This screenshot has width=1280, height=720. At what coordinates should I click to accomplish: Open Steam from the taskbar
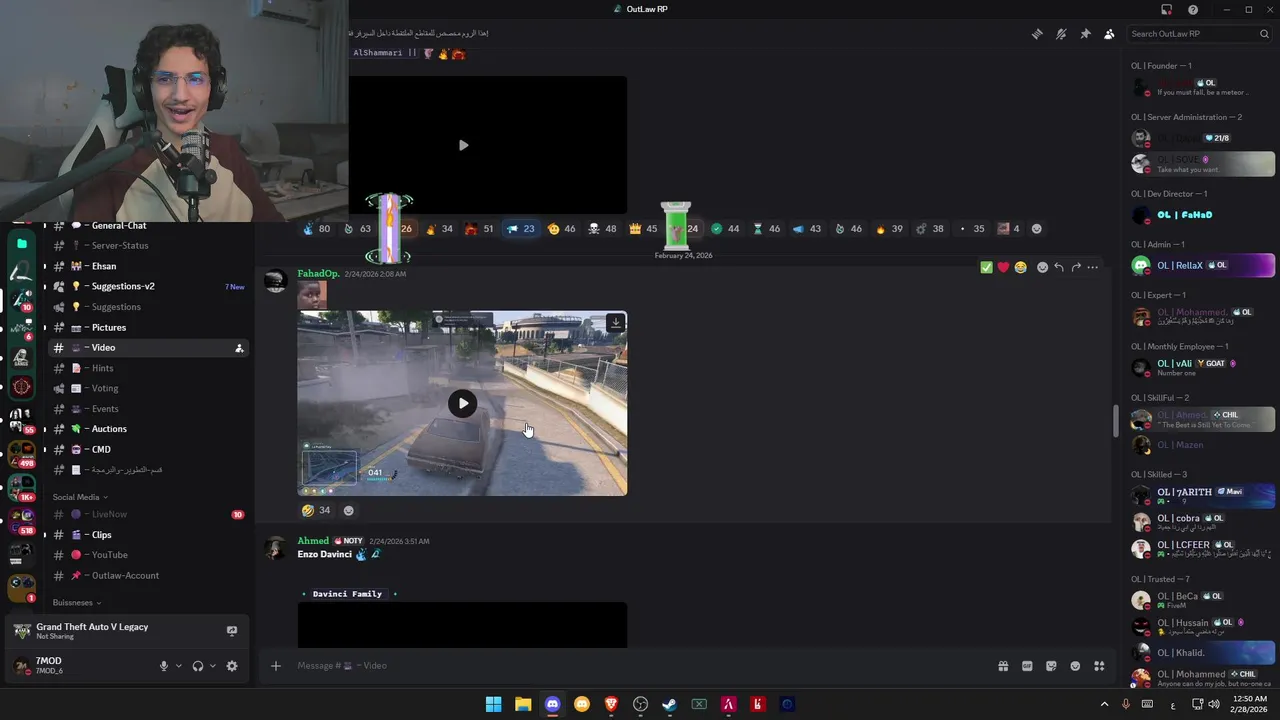coord(670,704)
